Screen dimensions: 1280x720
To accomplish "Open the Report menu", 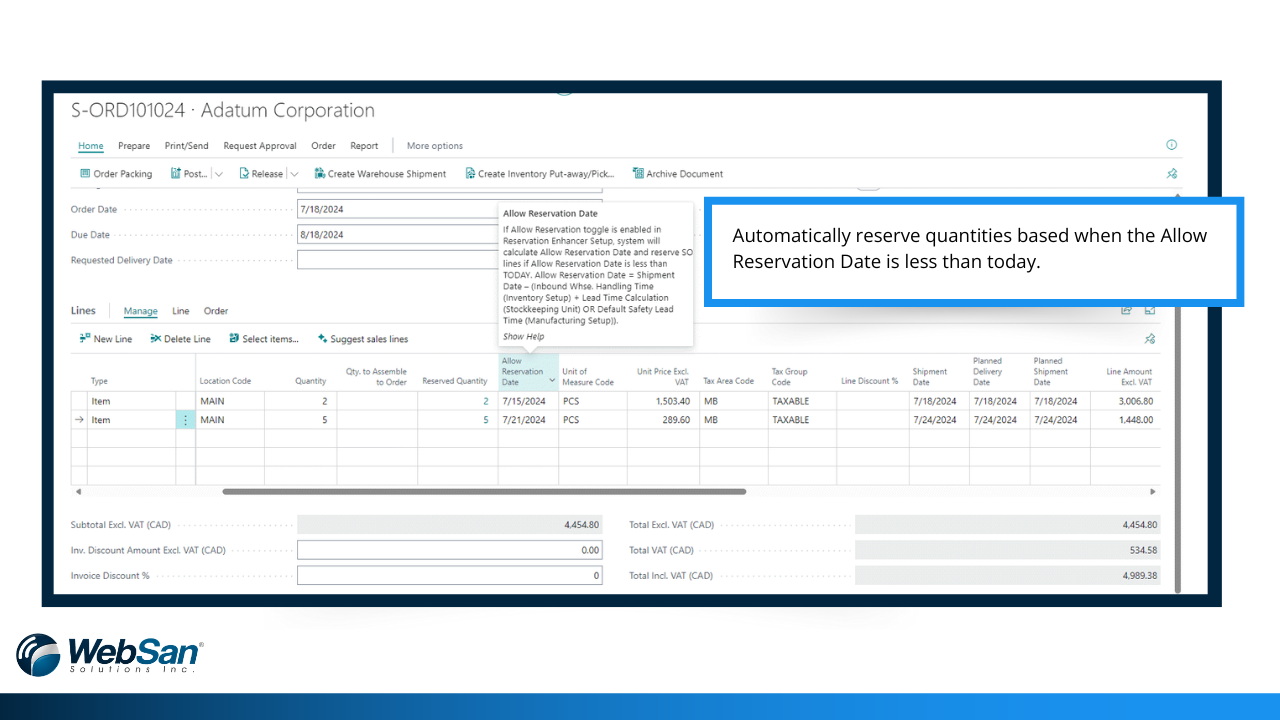I will click(x=364, y=146).
